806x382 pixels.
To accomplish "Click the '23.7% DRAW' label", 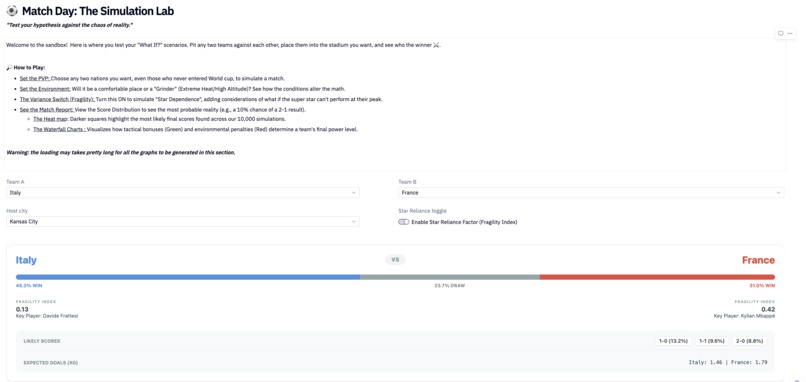I will coord(449,285).
